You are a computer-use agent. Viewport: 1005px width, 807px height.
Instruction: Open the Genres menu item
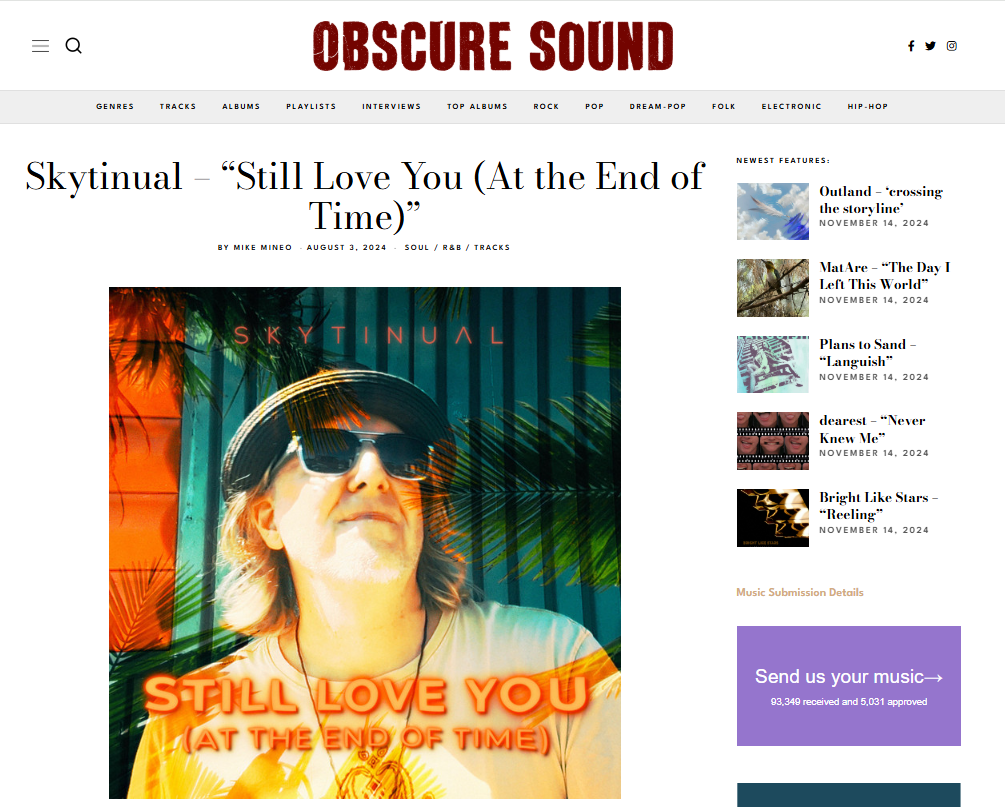click(x=115, y=106)
